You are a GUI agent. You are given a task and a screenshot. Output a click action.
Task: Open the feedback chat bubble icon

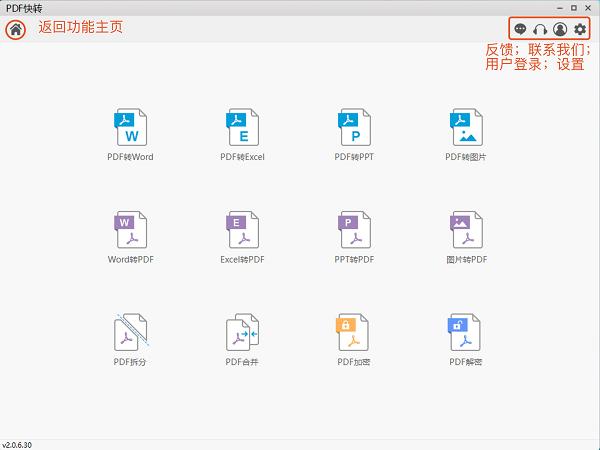[x=521, y=29]
